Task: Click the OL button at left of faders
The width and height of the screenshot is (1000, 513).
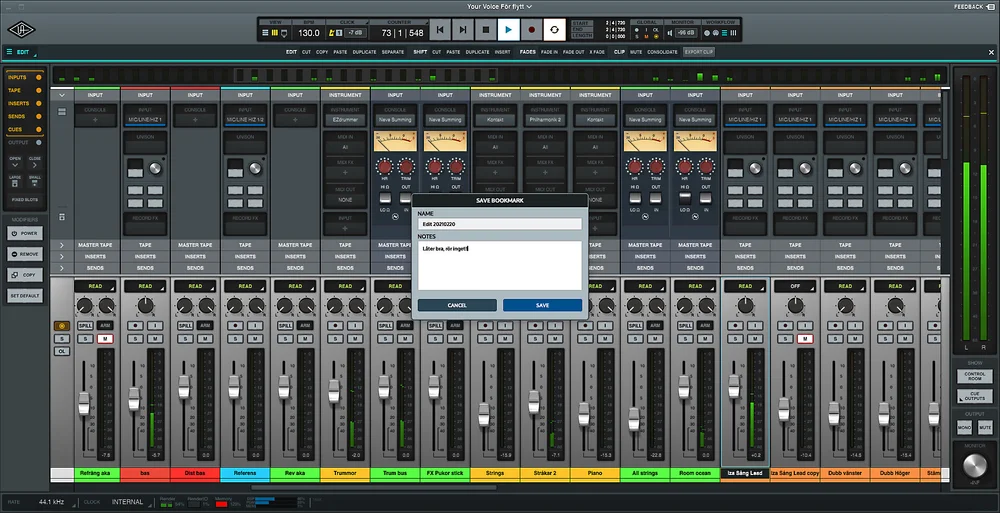Action: pyautogui.click(x=62, y=352)
